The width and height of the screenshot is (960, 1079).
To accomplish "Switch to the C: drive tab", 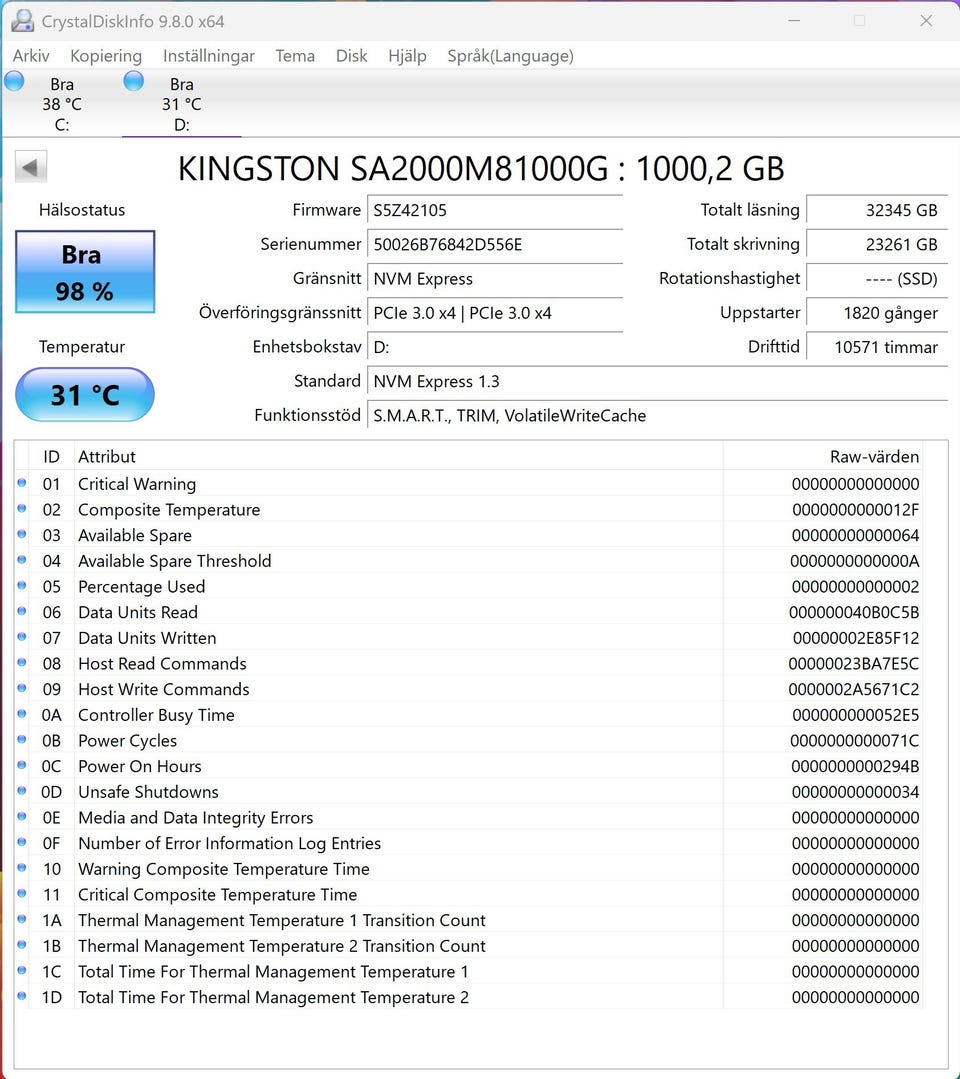I will (61, 104).
